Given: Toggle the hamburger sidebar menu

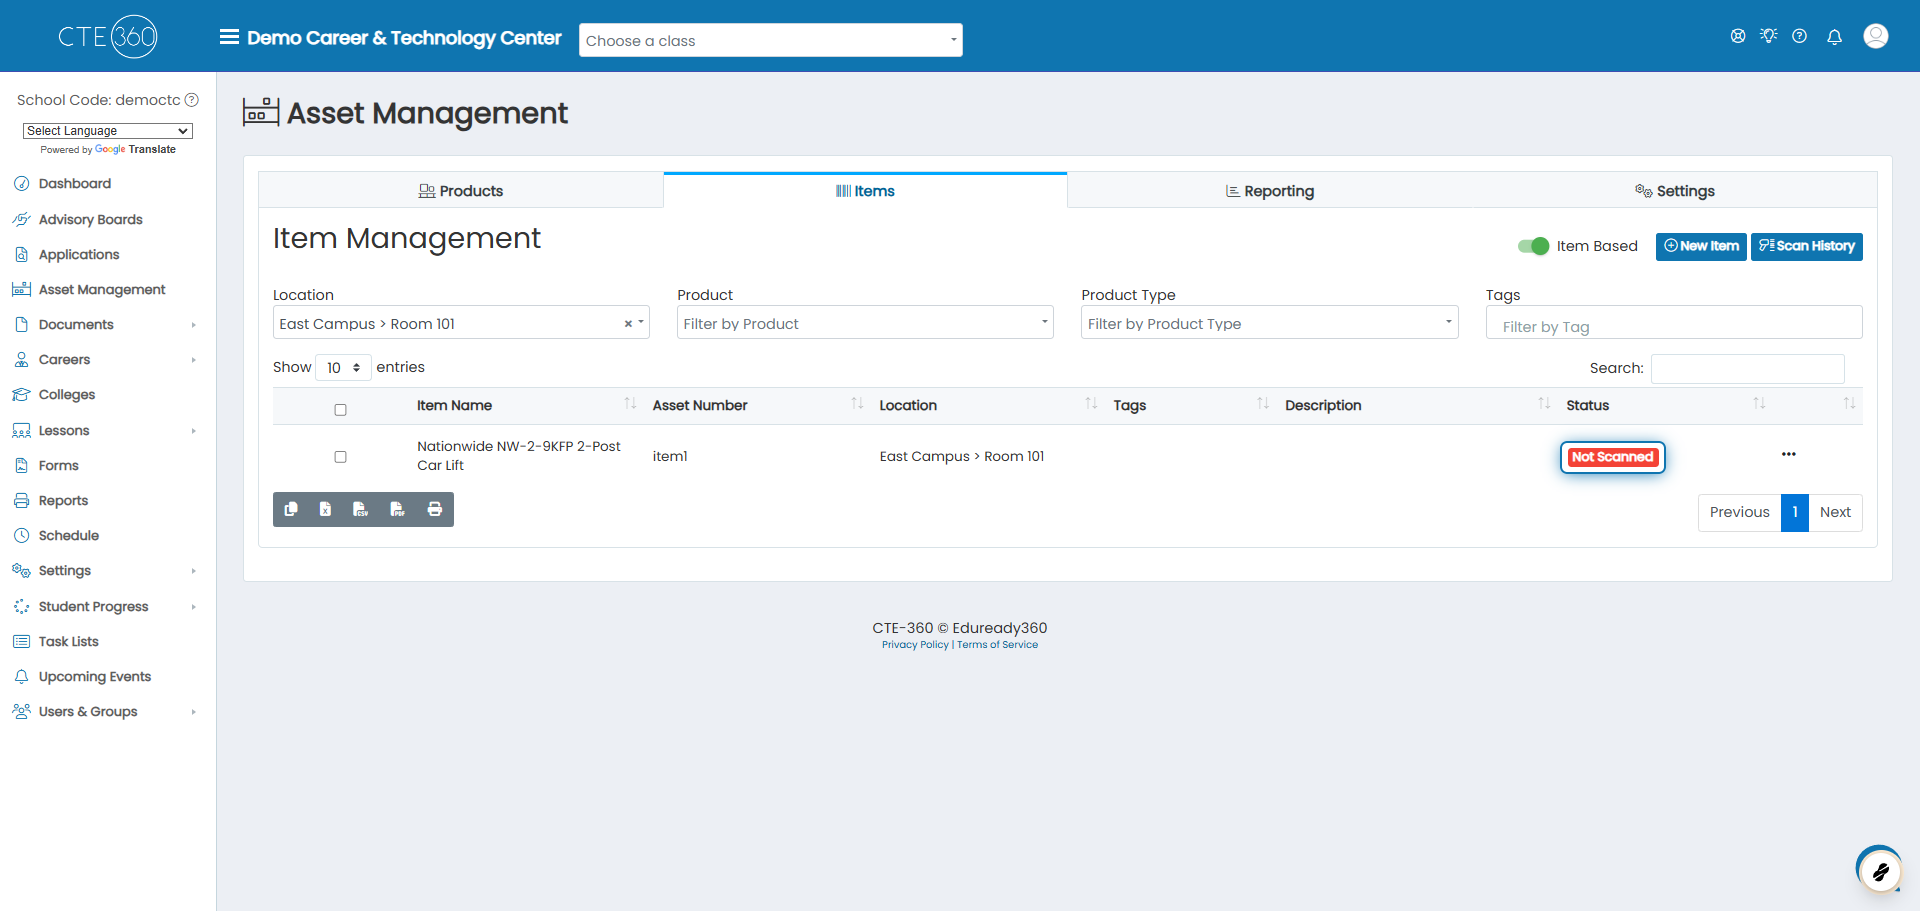Looking at the screenshot, I should 229,37.
